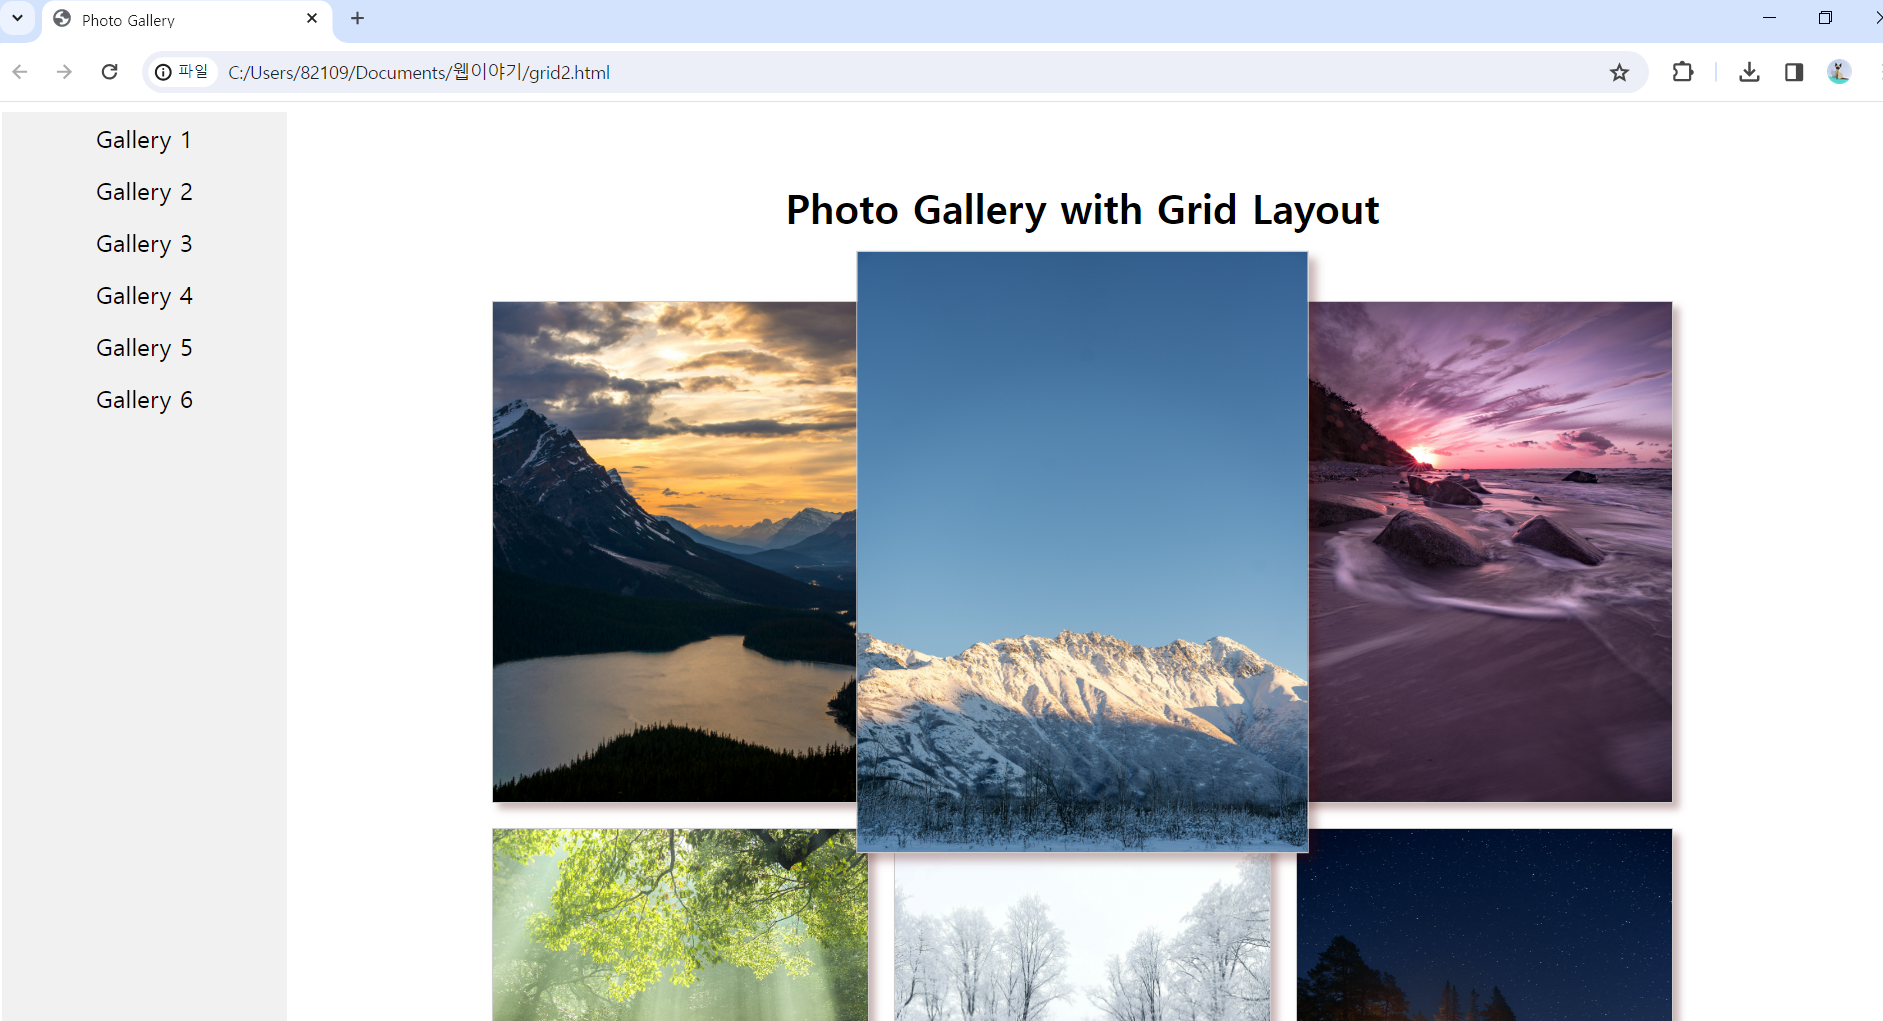Image resolution: width=1883 pixels, height=1021 pixels.
Task: Open Gallery 2 link
Action: tap(144, 192)
